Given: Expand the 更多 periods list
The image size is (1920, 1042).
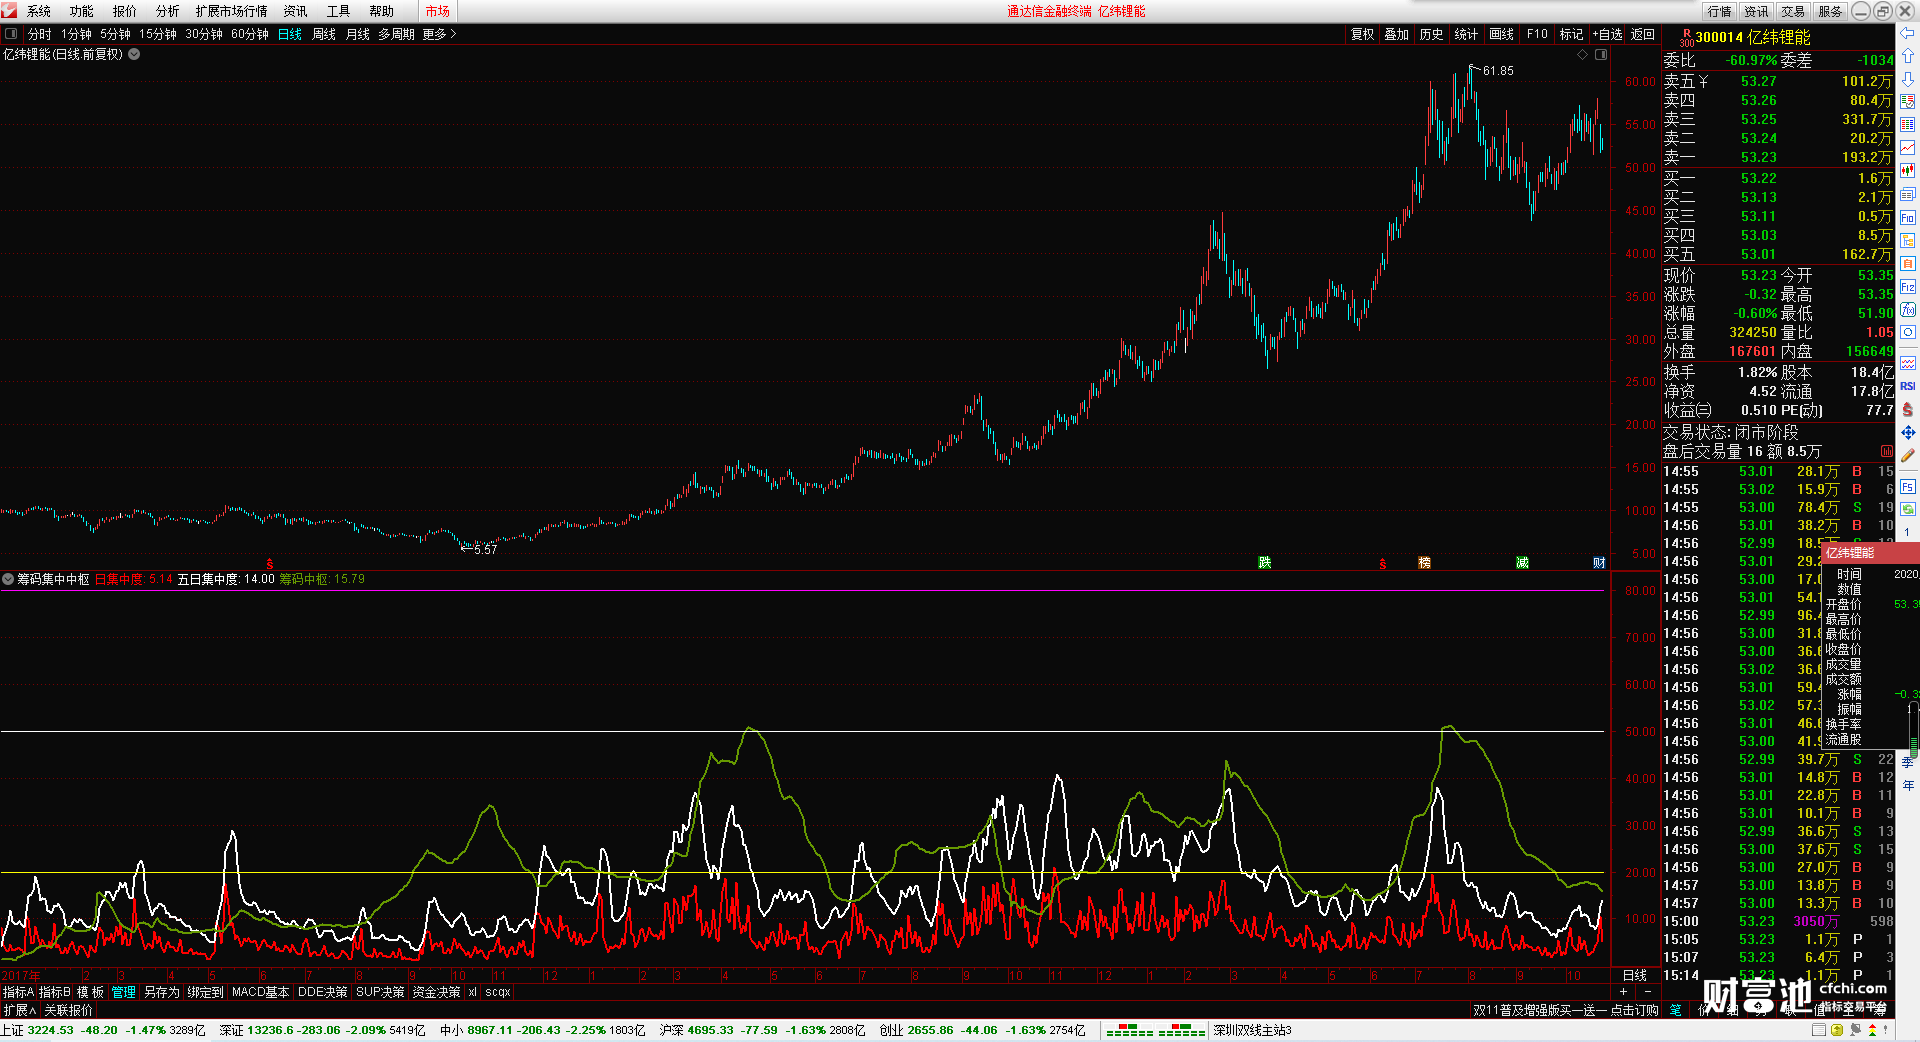Looking at the screenshot, I should point(439,34).
